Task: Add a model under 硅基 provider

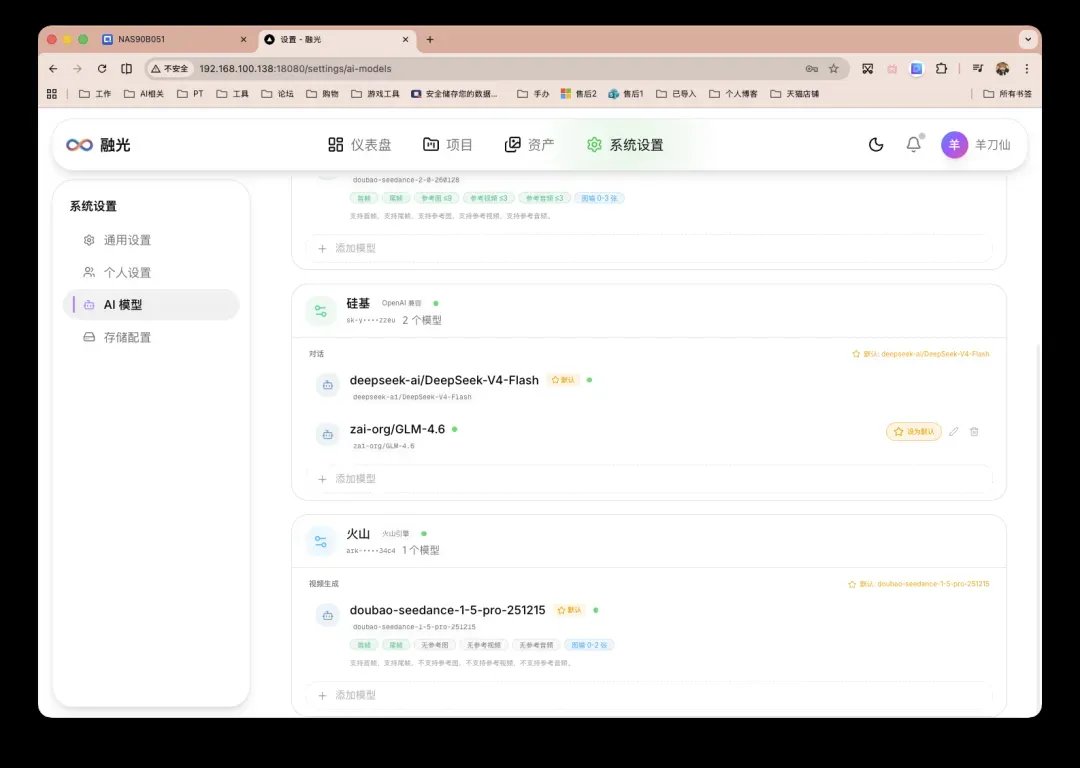Action: pyautogui.click(x=649, y=479)
